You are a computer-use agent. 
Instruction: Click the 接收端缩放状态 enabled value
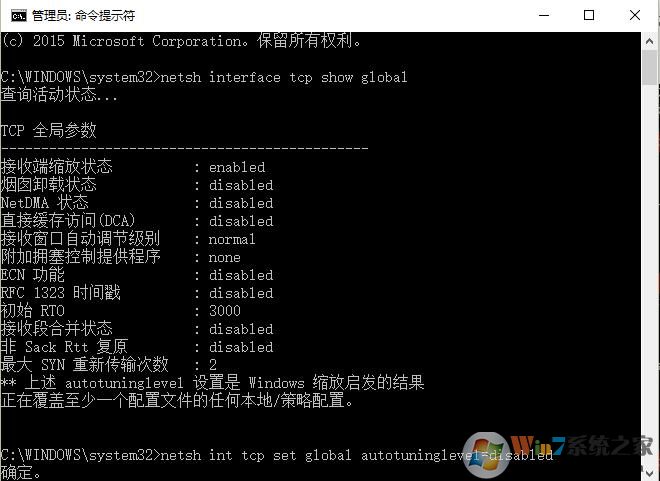(x=237, y=167)
